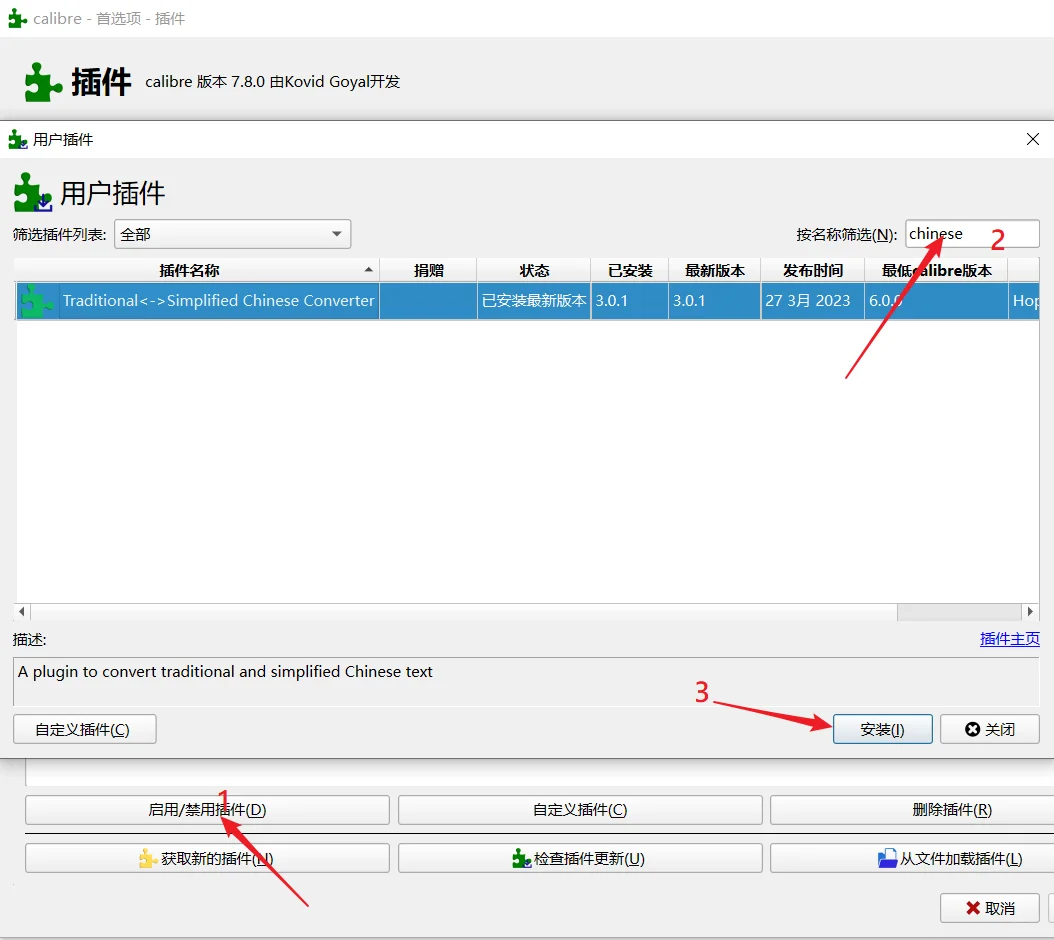This screenshot has height=940, width=1054.
Task: Sort by 捐赠 column header
Action: tap(428, 270)
